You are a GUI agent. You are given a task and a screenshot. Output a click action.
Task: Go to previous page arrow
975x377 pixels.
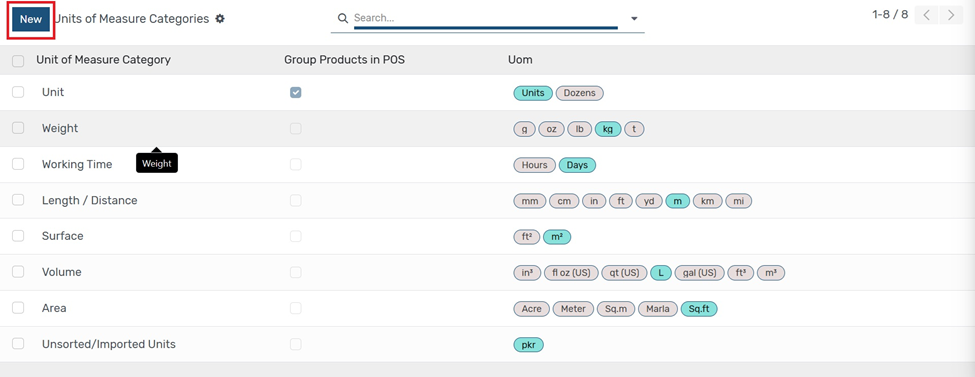click(x=926, y=15)
